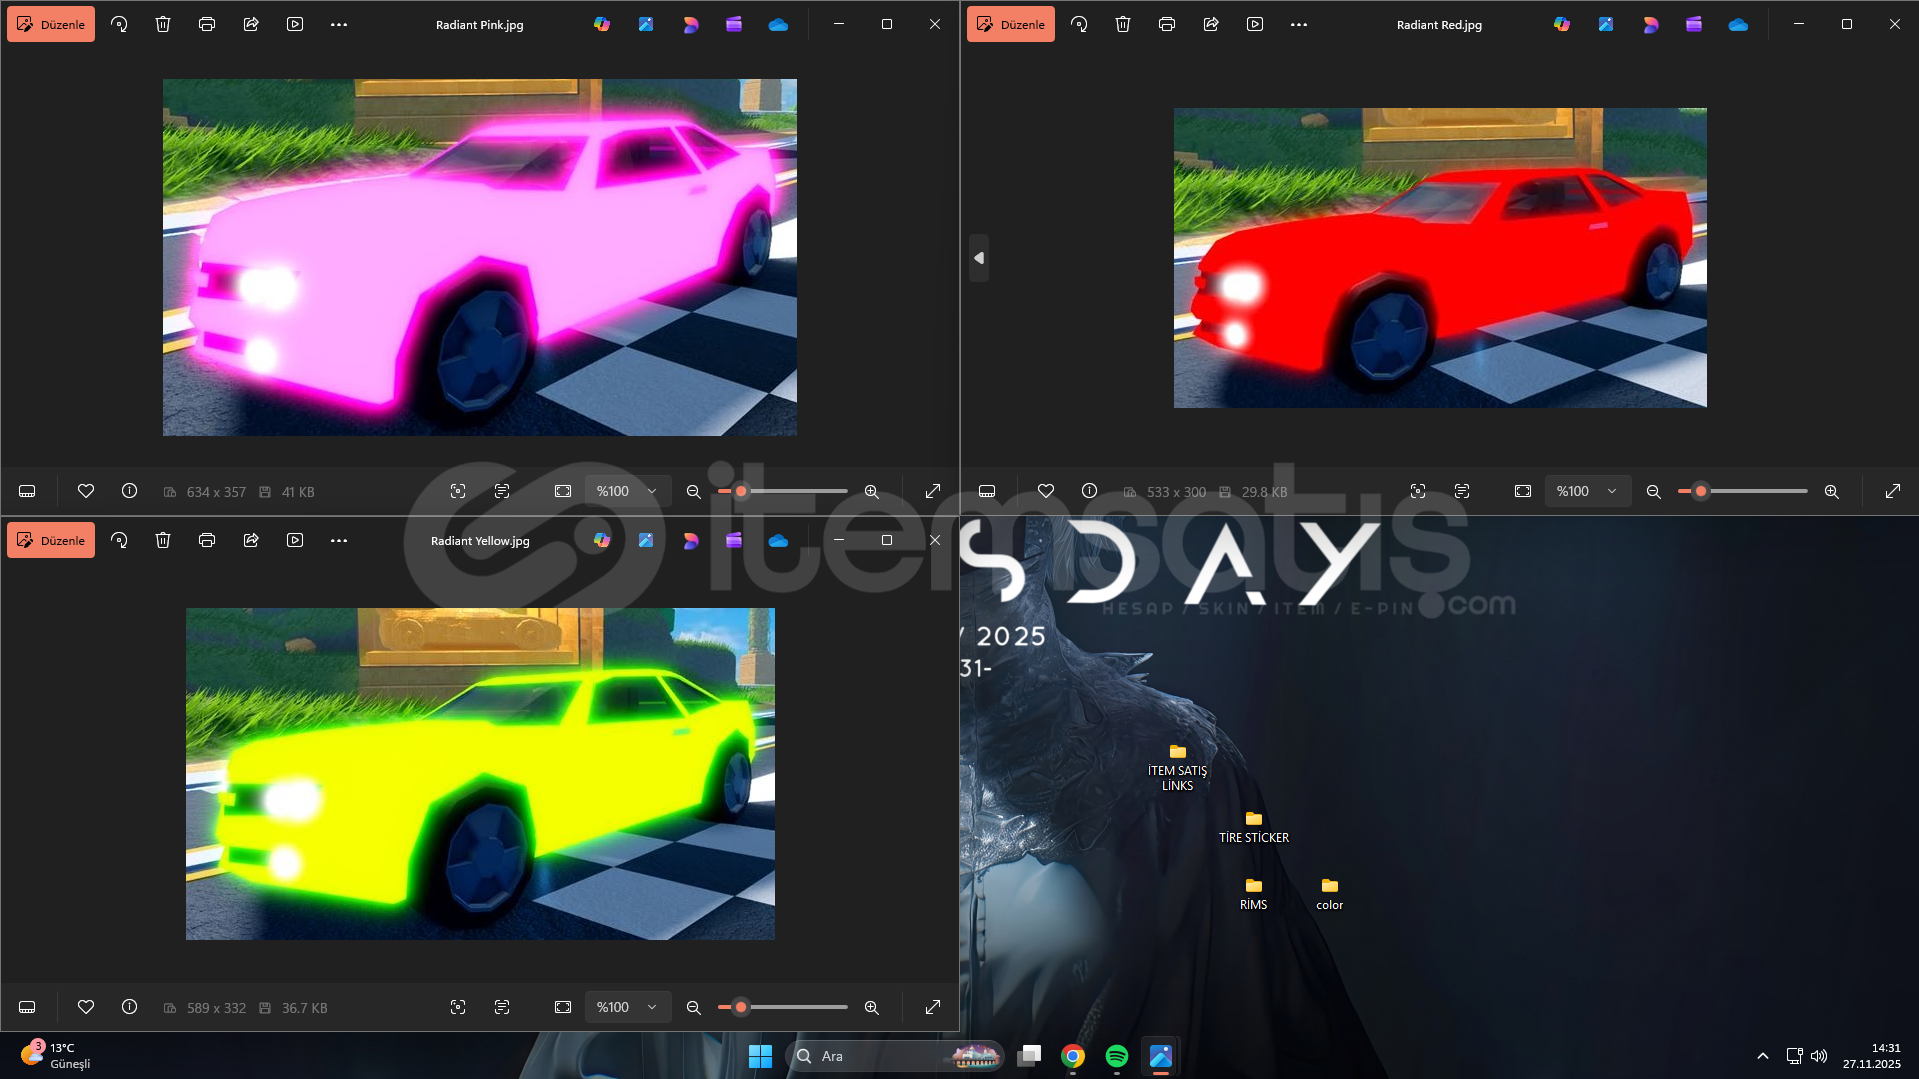
Task: Print the Radiant Yellow image
Action: pos(207,540)
